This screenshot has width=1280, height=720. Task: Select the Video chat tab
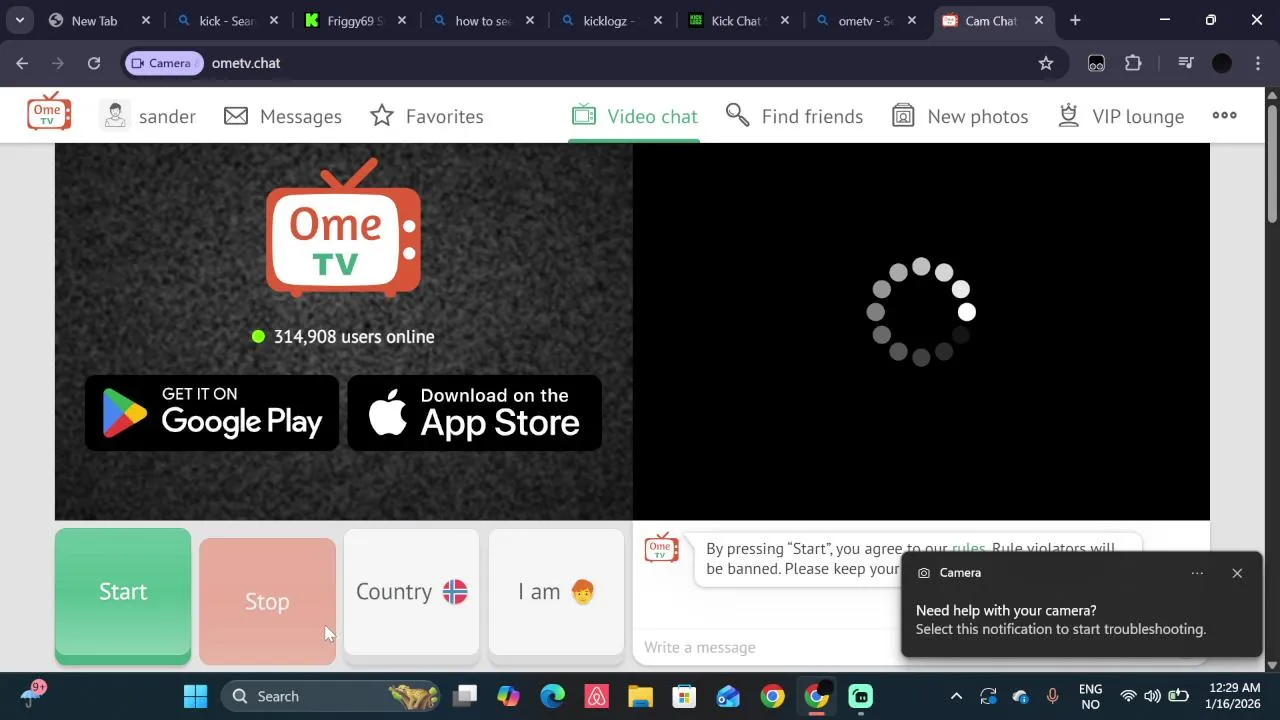tap(634, 116)
